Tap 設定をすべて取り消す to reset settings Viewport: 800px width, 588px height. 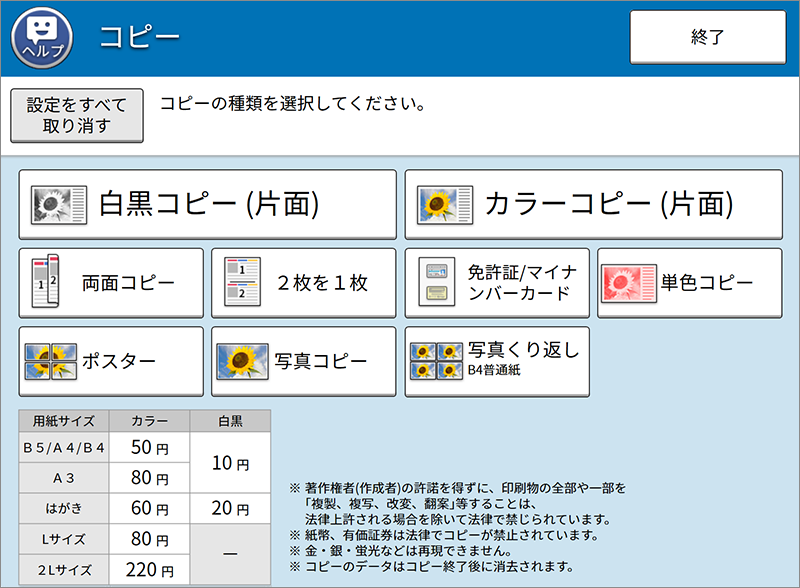pos(76,116)
